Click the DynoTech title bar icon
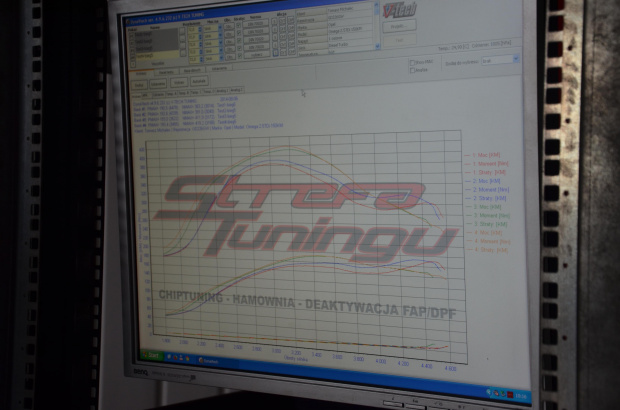 coord(127,21)
